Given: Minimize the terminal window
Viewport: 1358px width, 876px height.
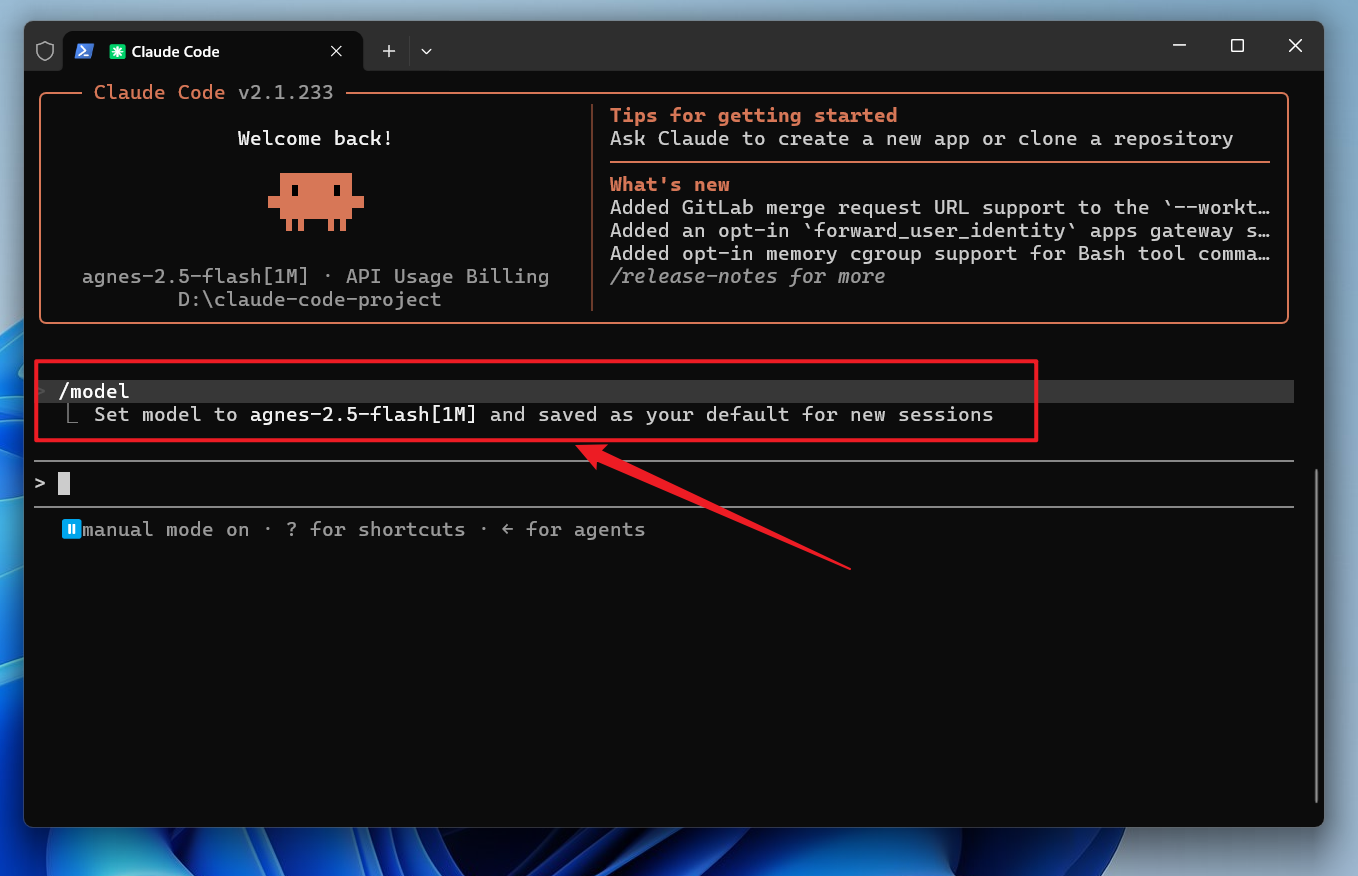Looking at the screenshot, I should 1179,46.
